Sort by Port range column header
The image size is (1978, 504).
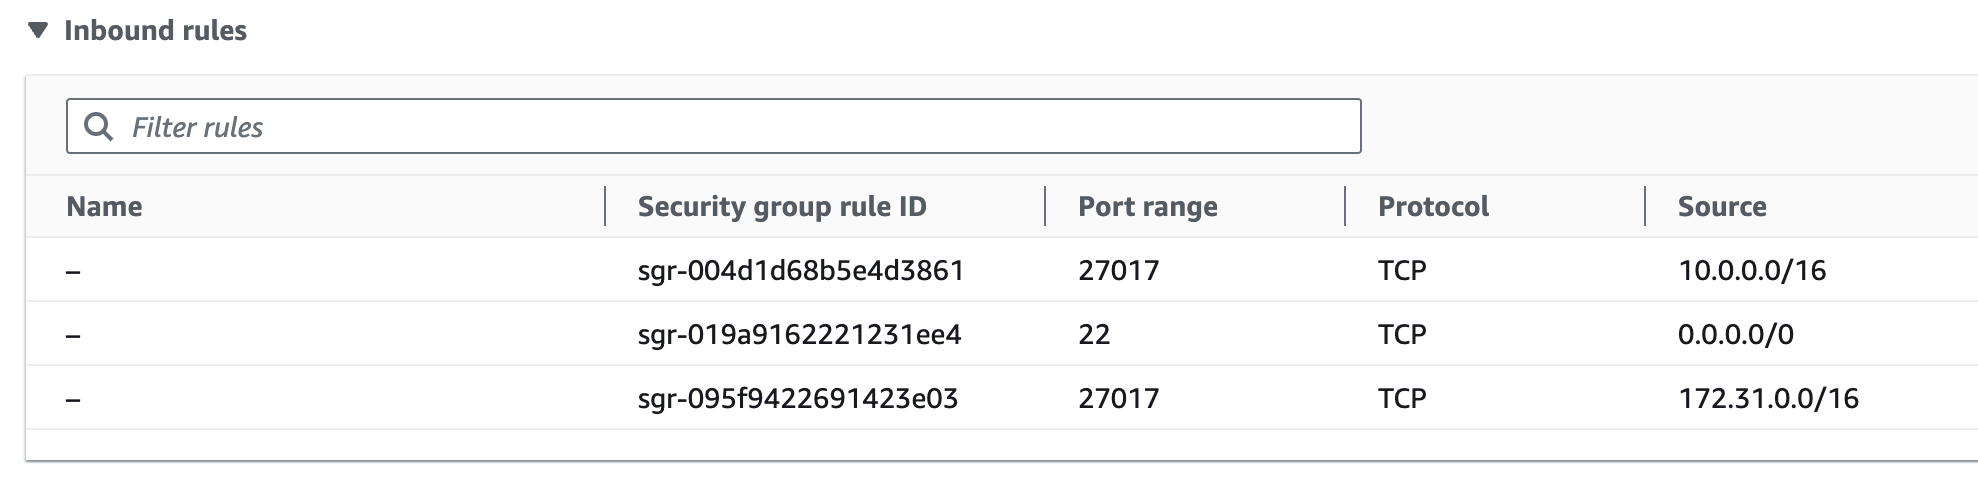[x=1148, y=207]
